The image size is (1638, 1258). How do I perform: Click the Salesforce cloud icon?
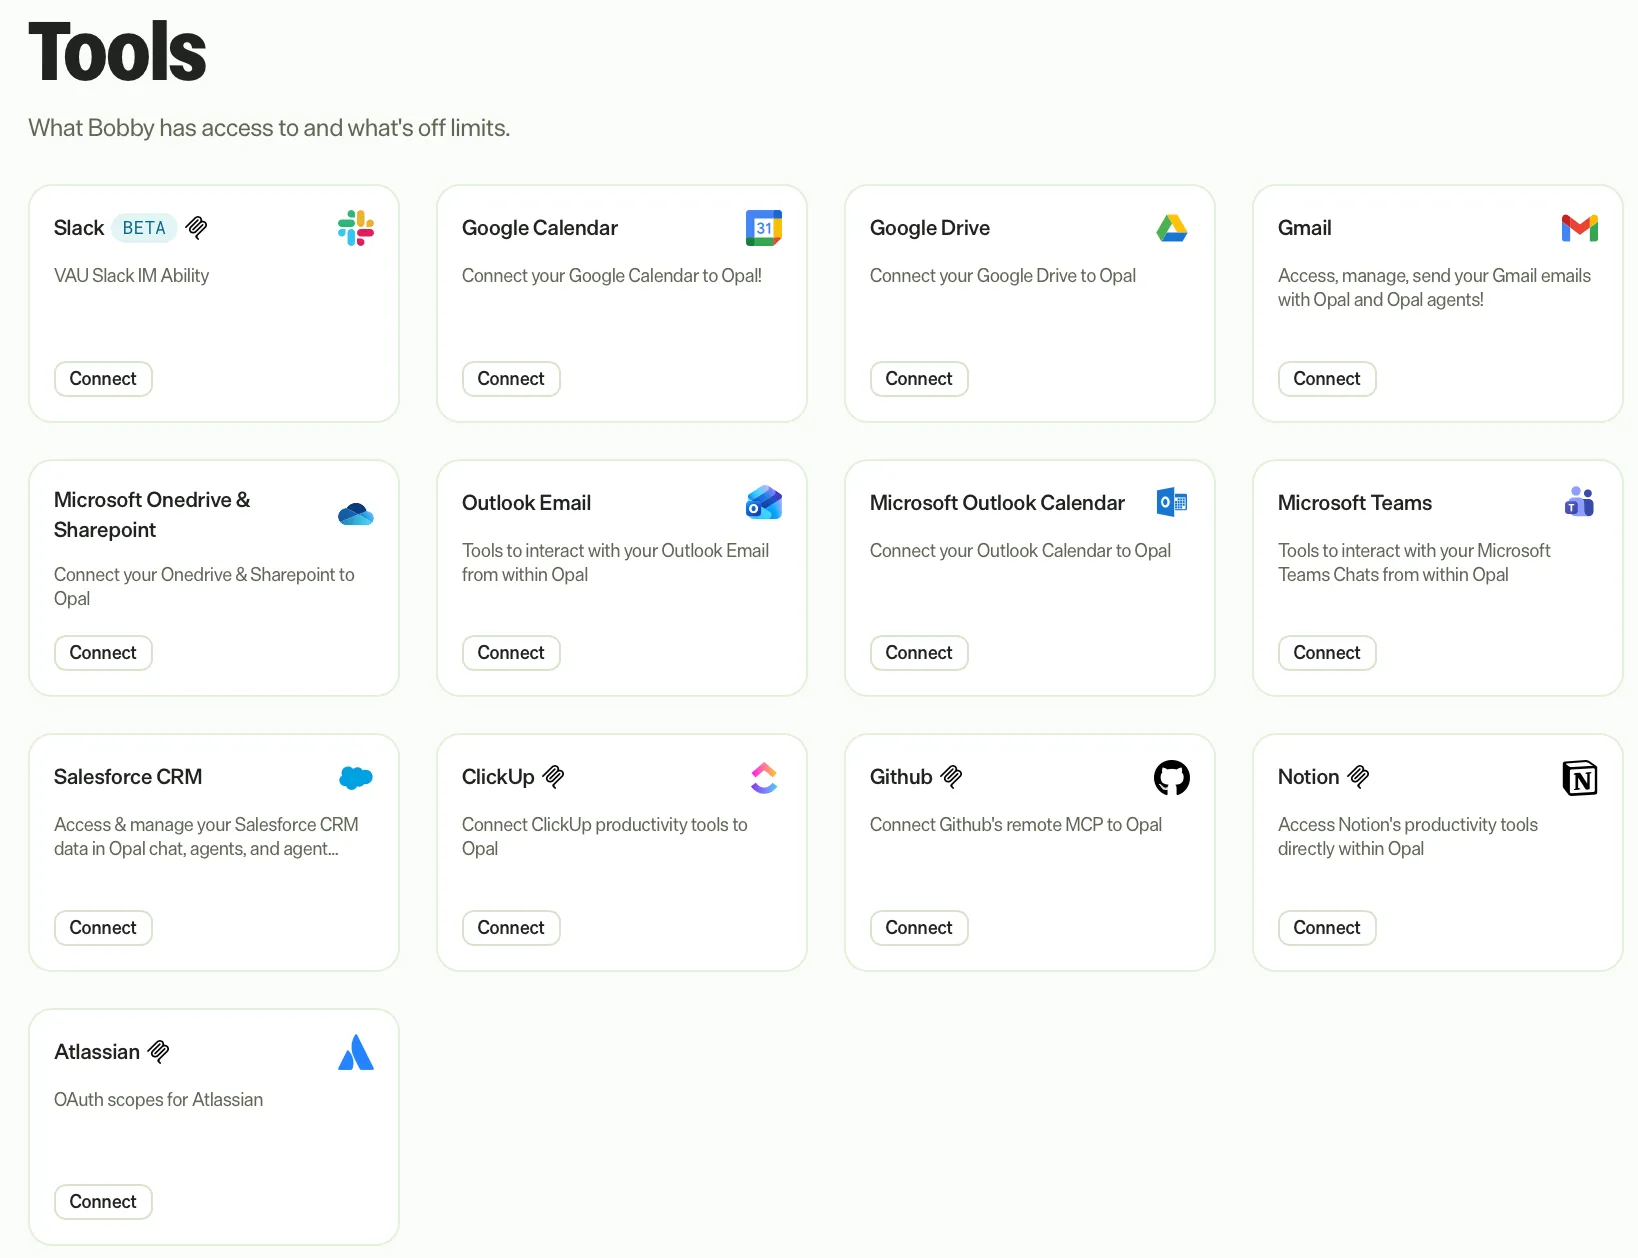(356, 777)
